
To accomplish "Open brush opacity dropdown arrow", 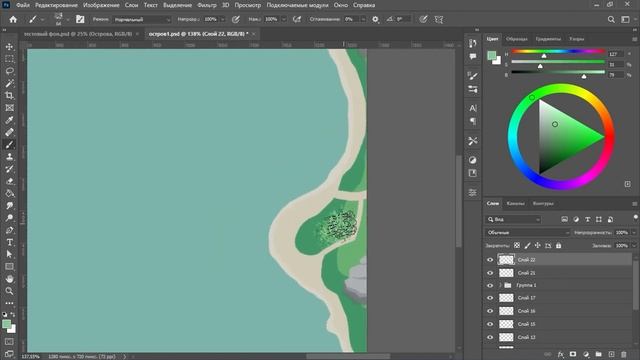I will click(x=223, y=19).
